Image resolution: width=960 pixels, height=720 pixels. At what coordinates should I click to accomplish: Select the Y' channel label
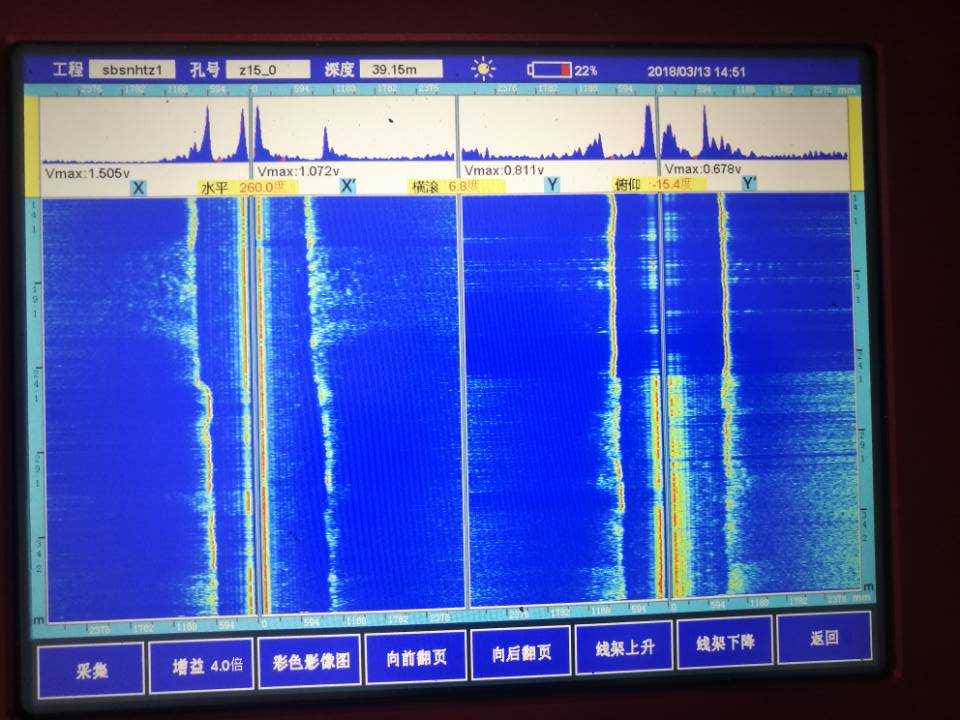pos(749,183)
